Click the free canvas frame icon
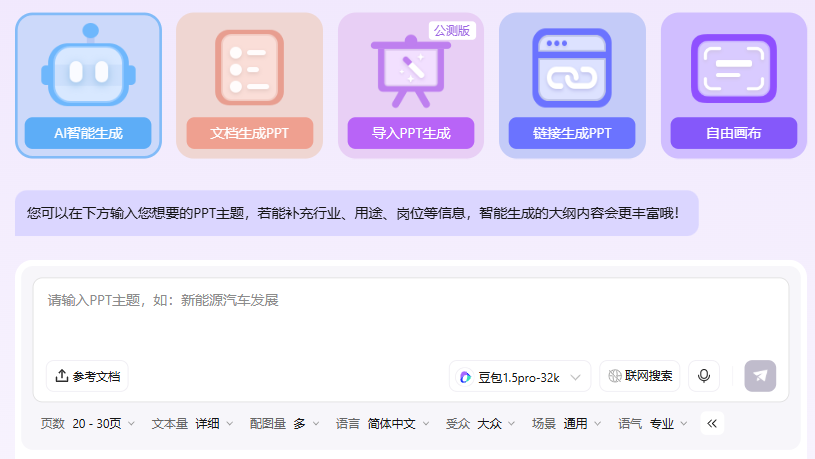815x459 pixels. pyautogui.click(x=733, y=68)
